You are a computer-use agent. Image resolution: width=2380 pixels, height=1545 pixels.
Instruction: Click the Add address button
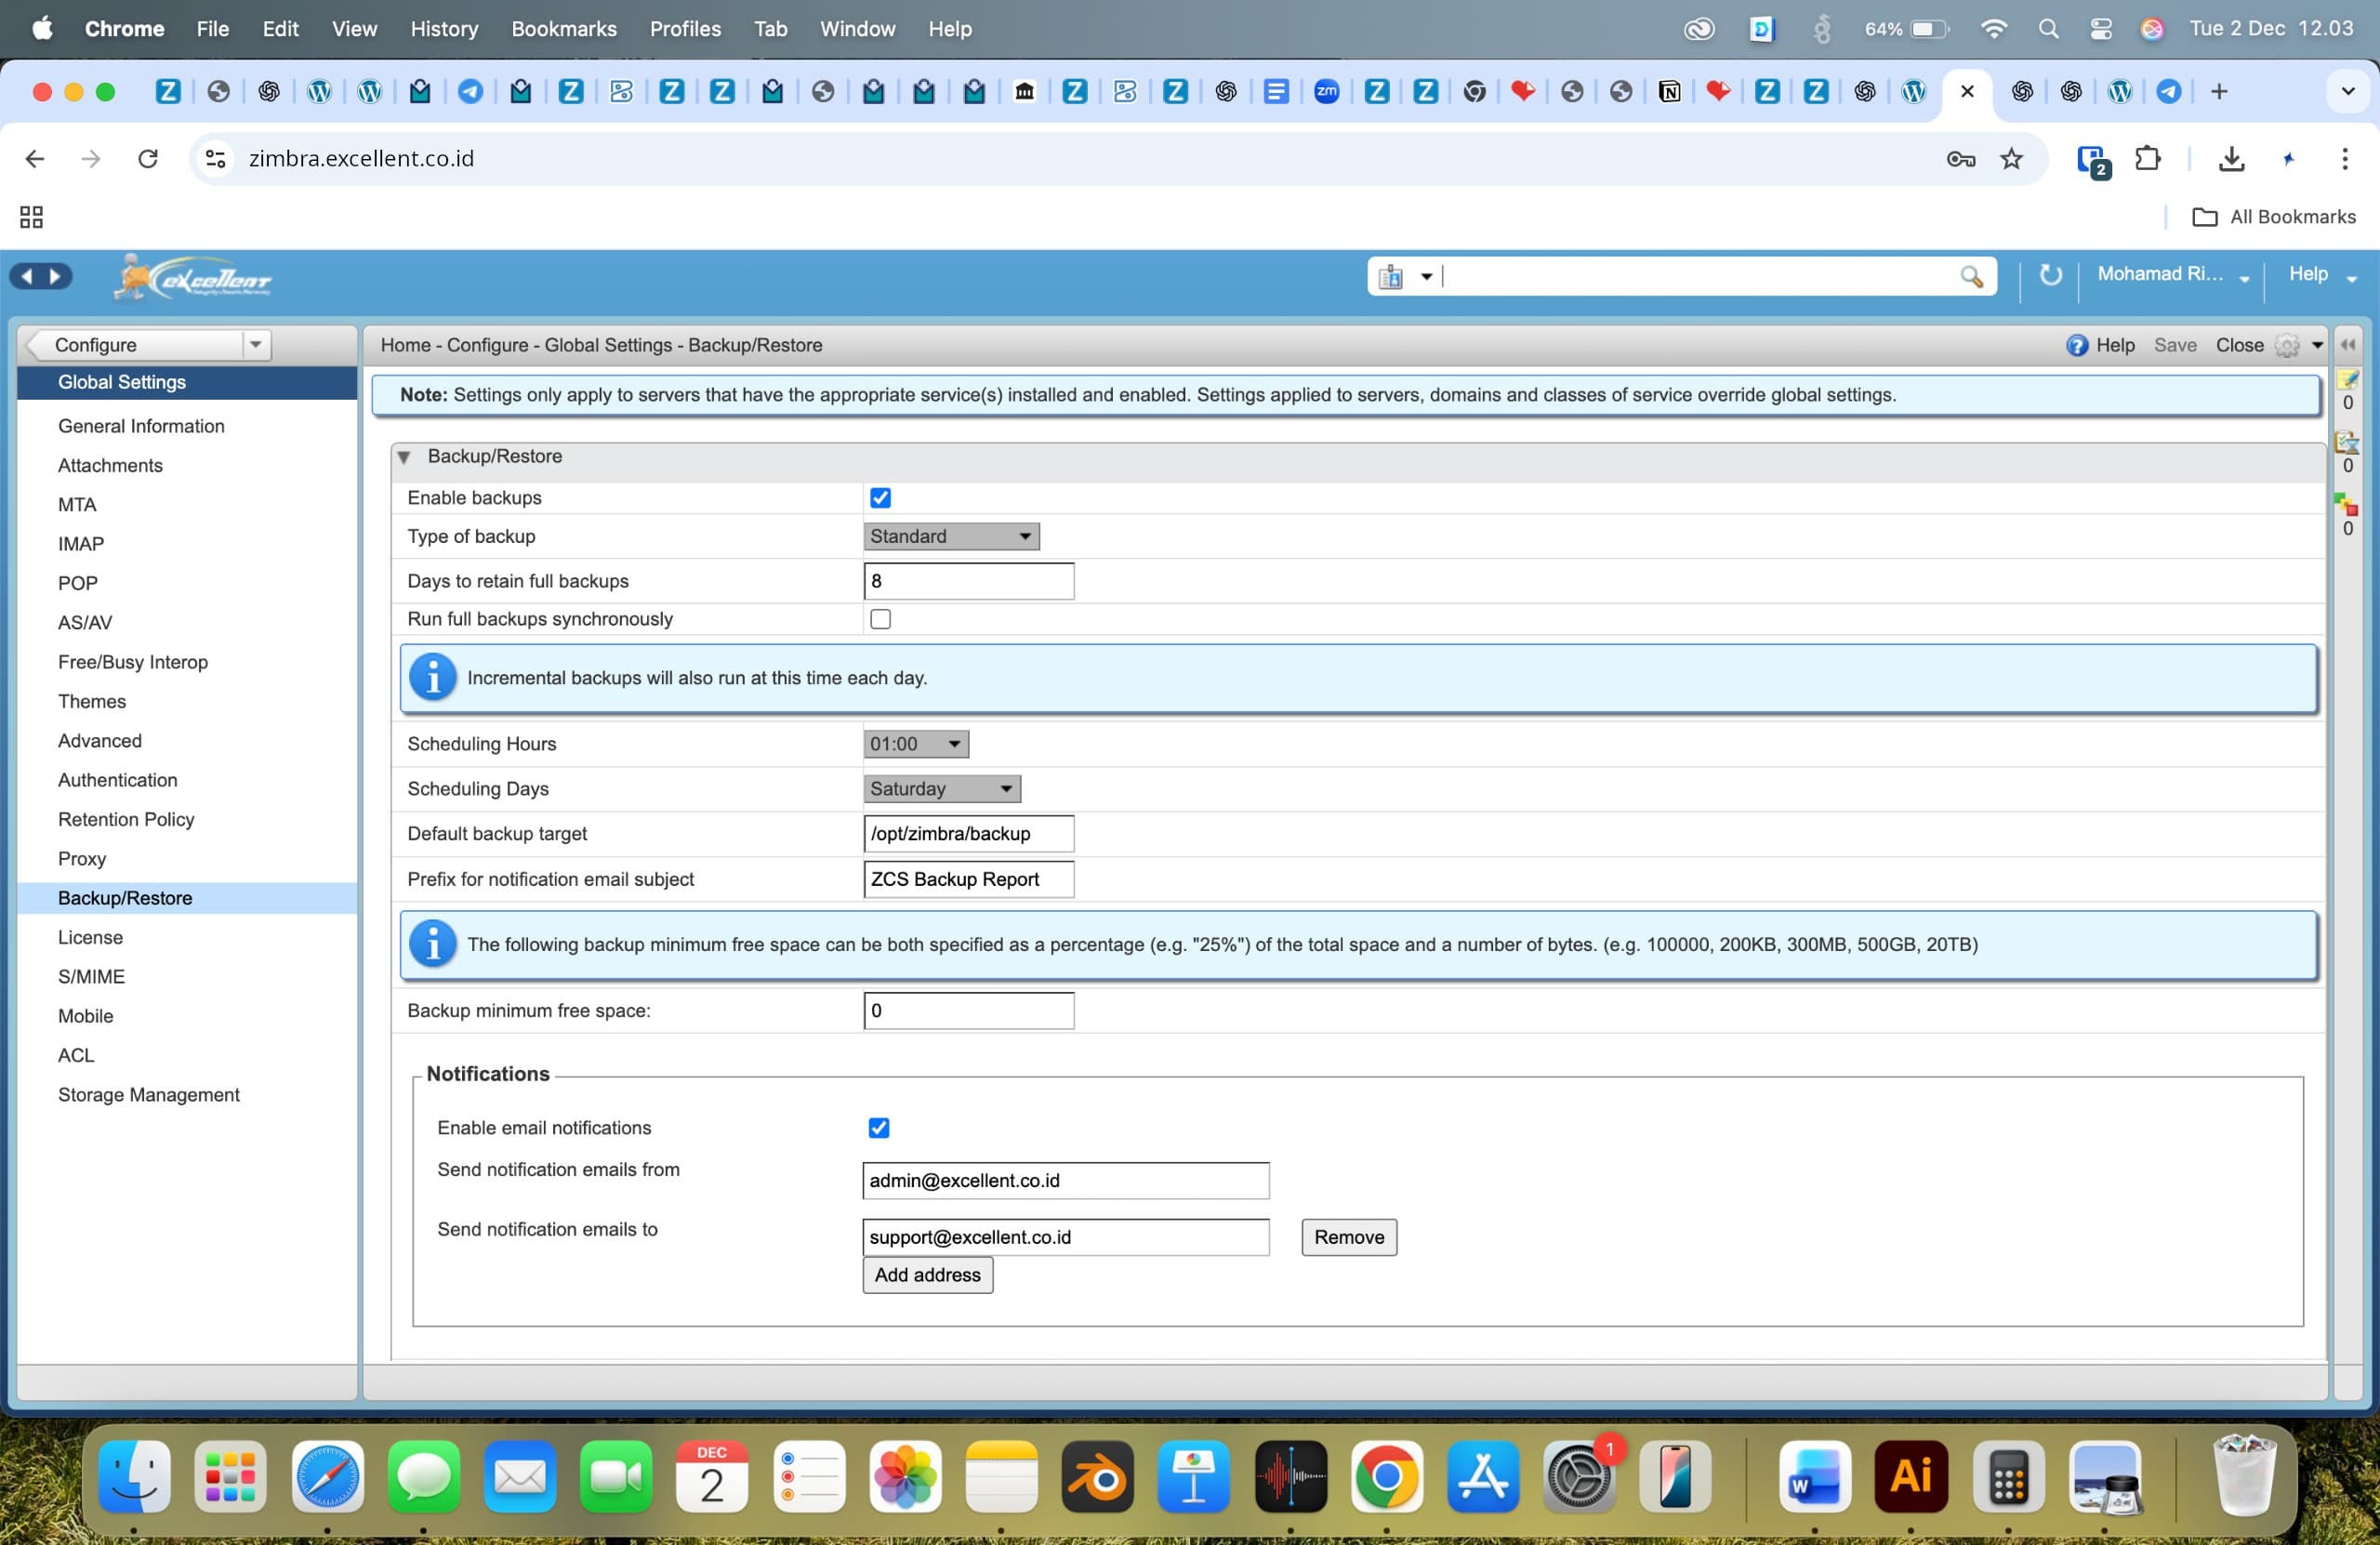pos(926,1275)
